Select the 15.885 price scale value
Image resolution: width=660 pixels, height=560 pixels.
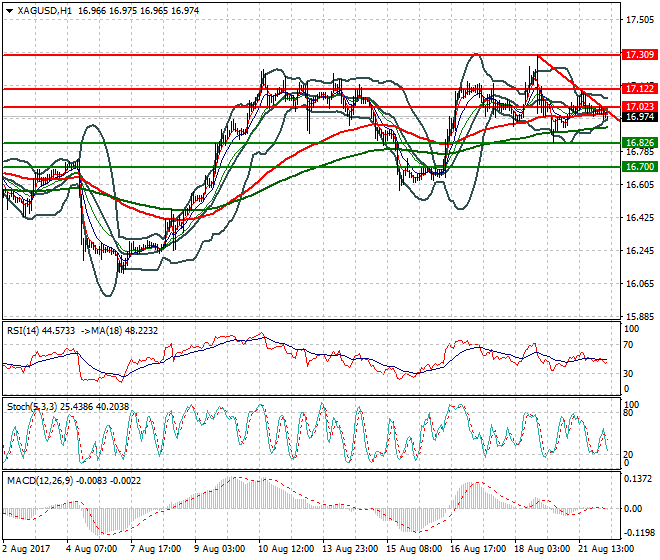[x=640, y=317]
